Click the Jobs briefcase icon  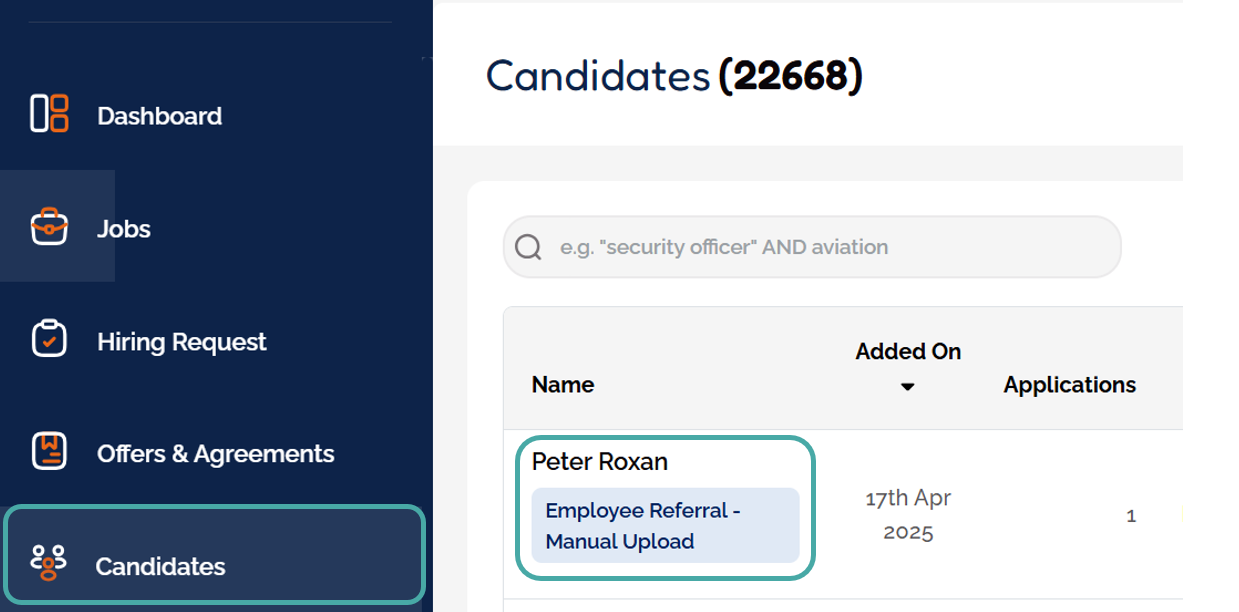point(49,227)
